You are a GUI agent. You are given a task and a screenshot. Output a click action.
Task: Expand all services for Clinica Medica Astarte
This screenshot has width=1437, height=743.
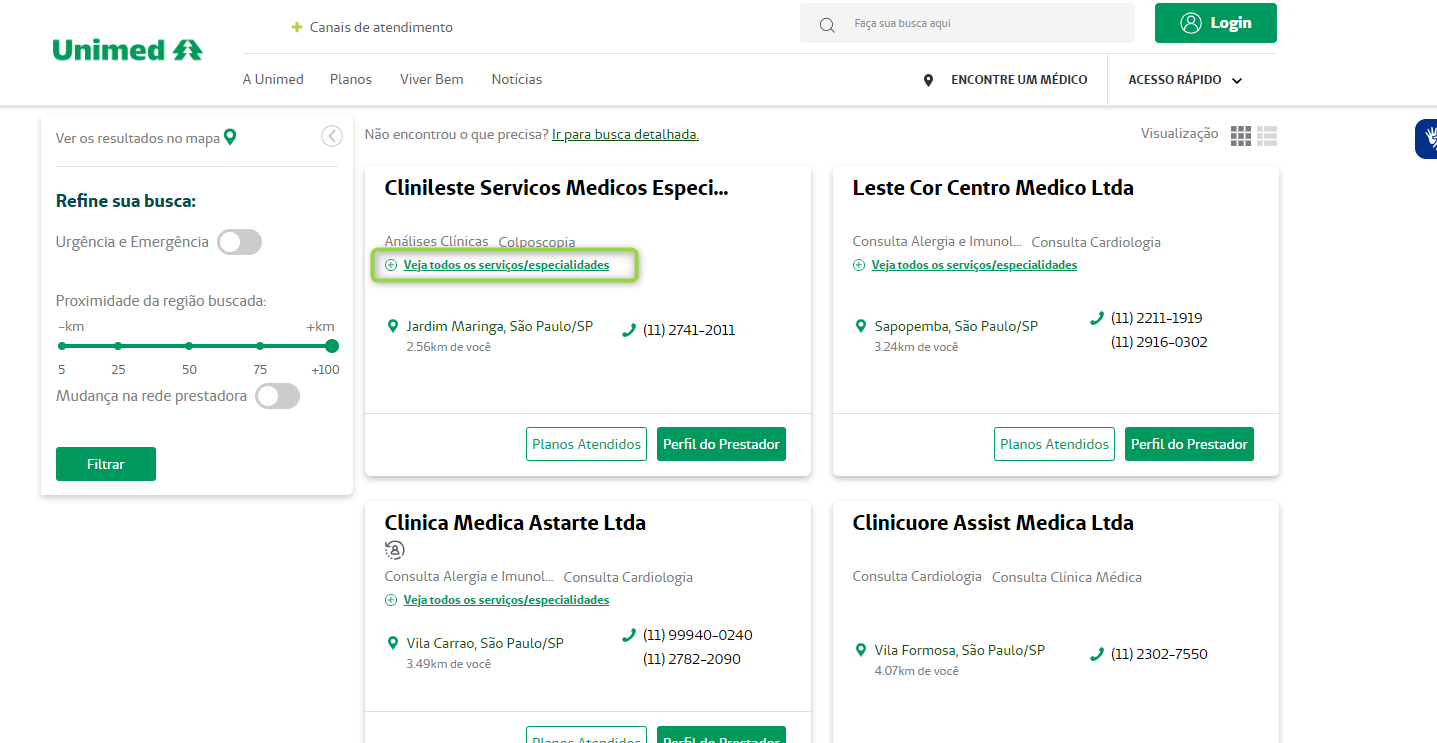click(x=506, y=600)
